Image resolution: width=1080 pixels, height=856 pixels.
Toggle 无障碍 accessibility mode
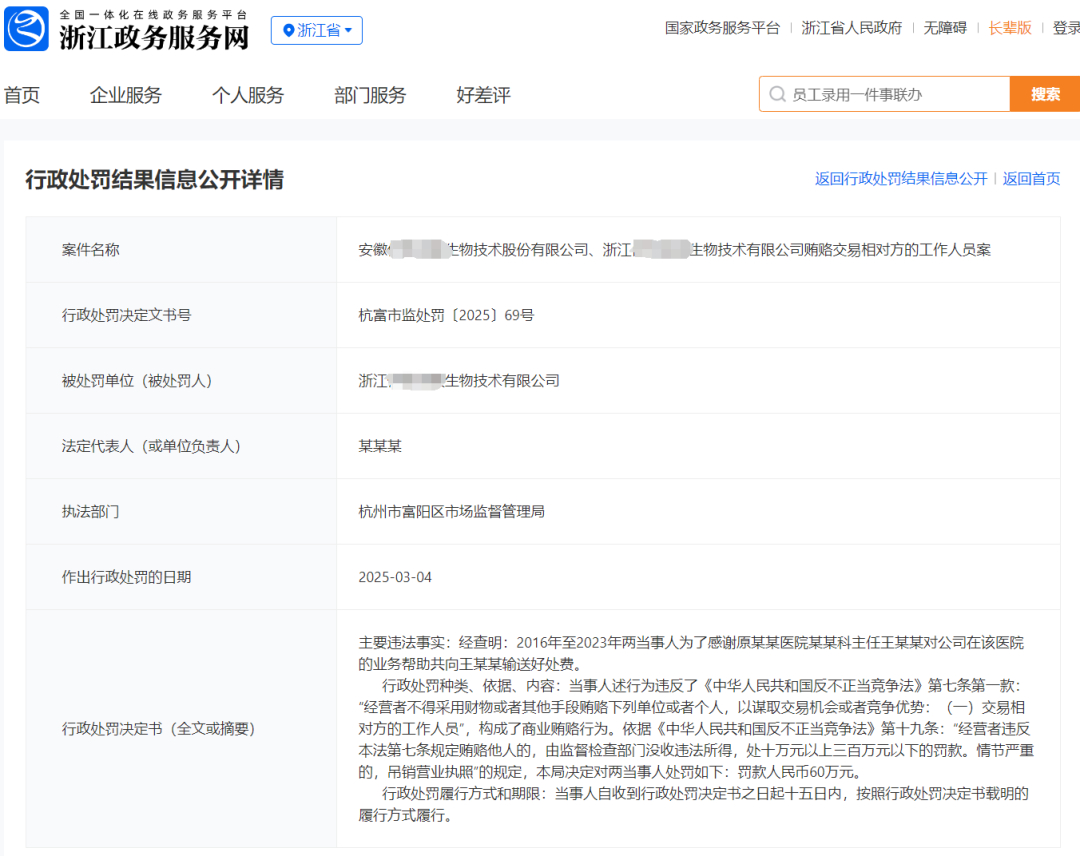coord(945,27)
